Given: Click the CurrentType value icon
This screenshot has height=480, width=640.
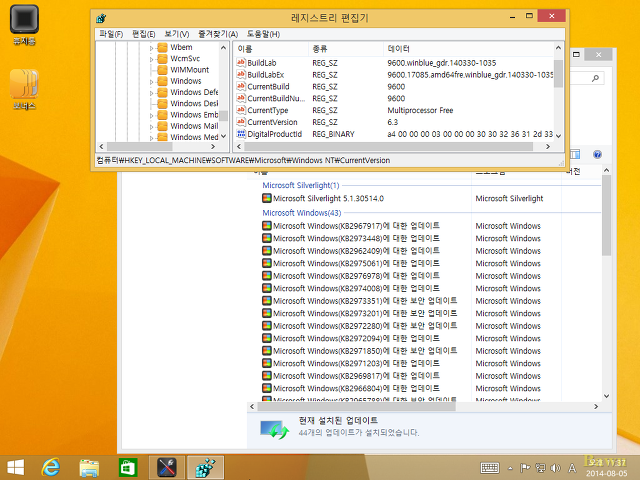Looking at the screenshot, I should [241, 110].
